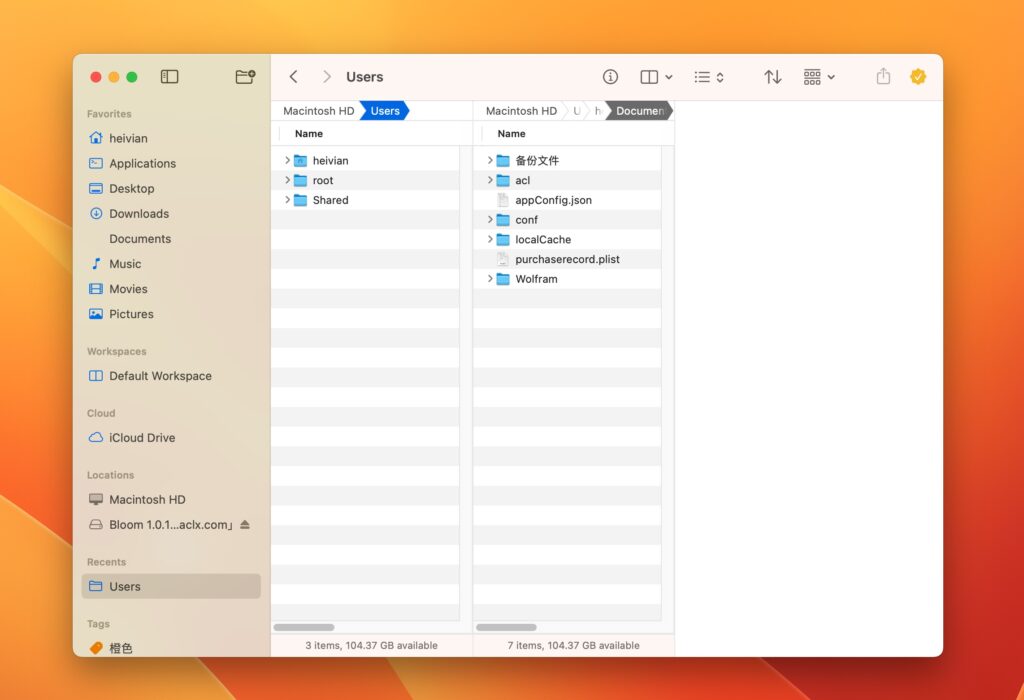Navigate back with the back arrow
This screenshot has height=700, width=1024.
coord(293,76)
